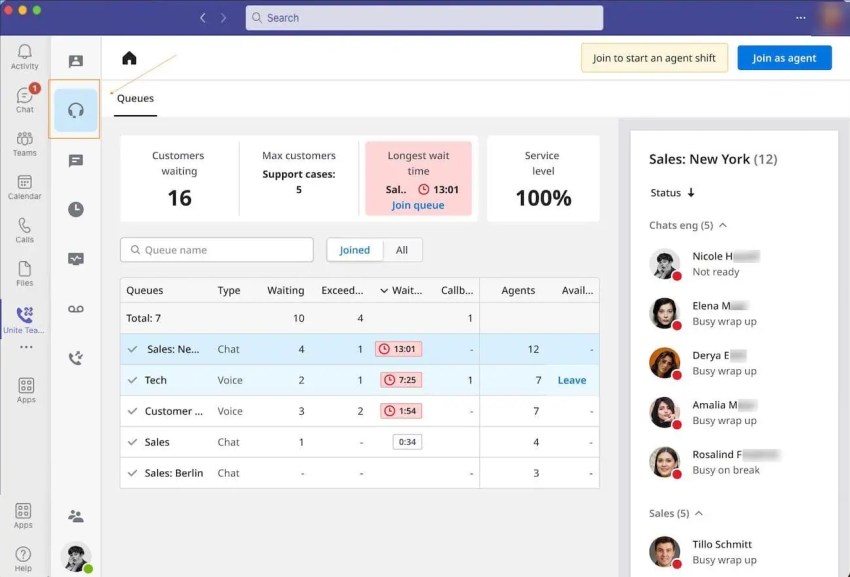The height and width of the screenshot is (577, 850).
Task: Switch the queue filter to All
Action: tap(402, 250)
